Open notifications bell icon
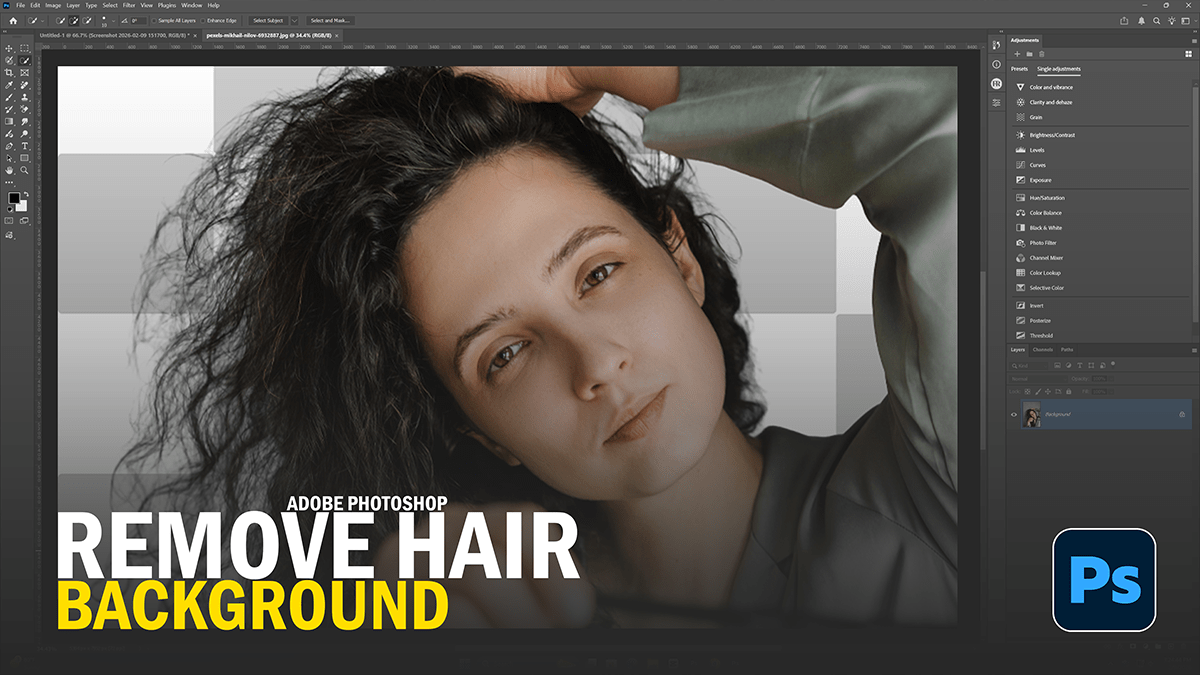1200x675 pixels. 1140,20
